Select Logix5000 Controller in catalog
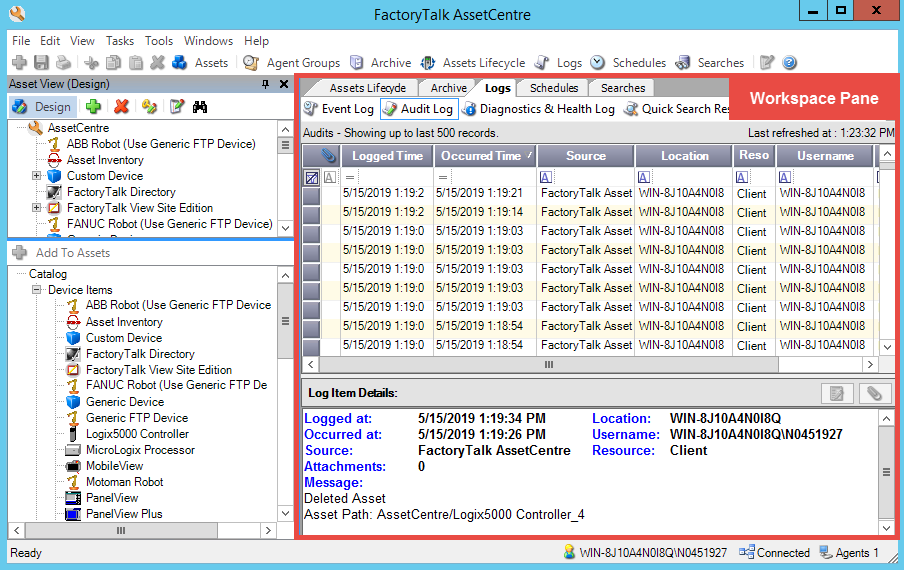Screen dimensions: 904x570 pyautogui.click(x=137, y=434)
